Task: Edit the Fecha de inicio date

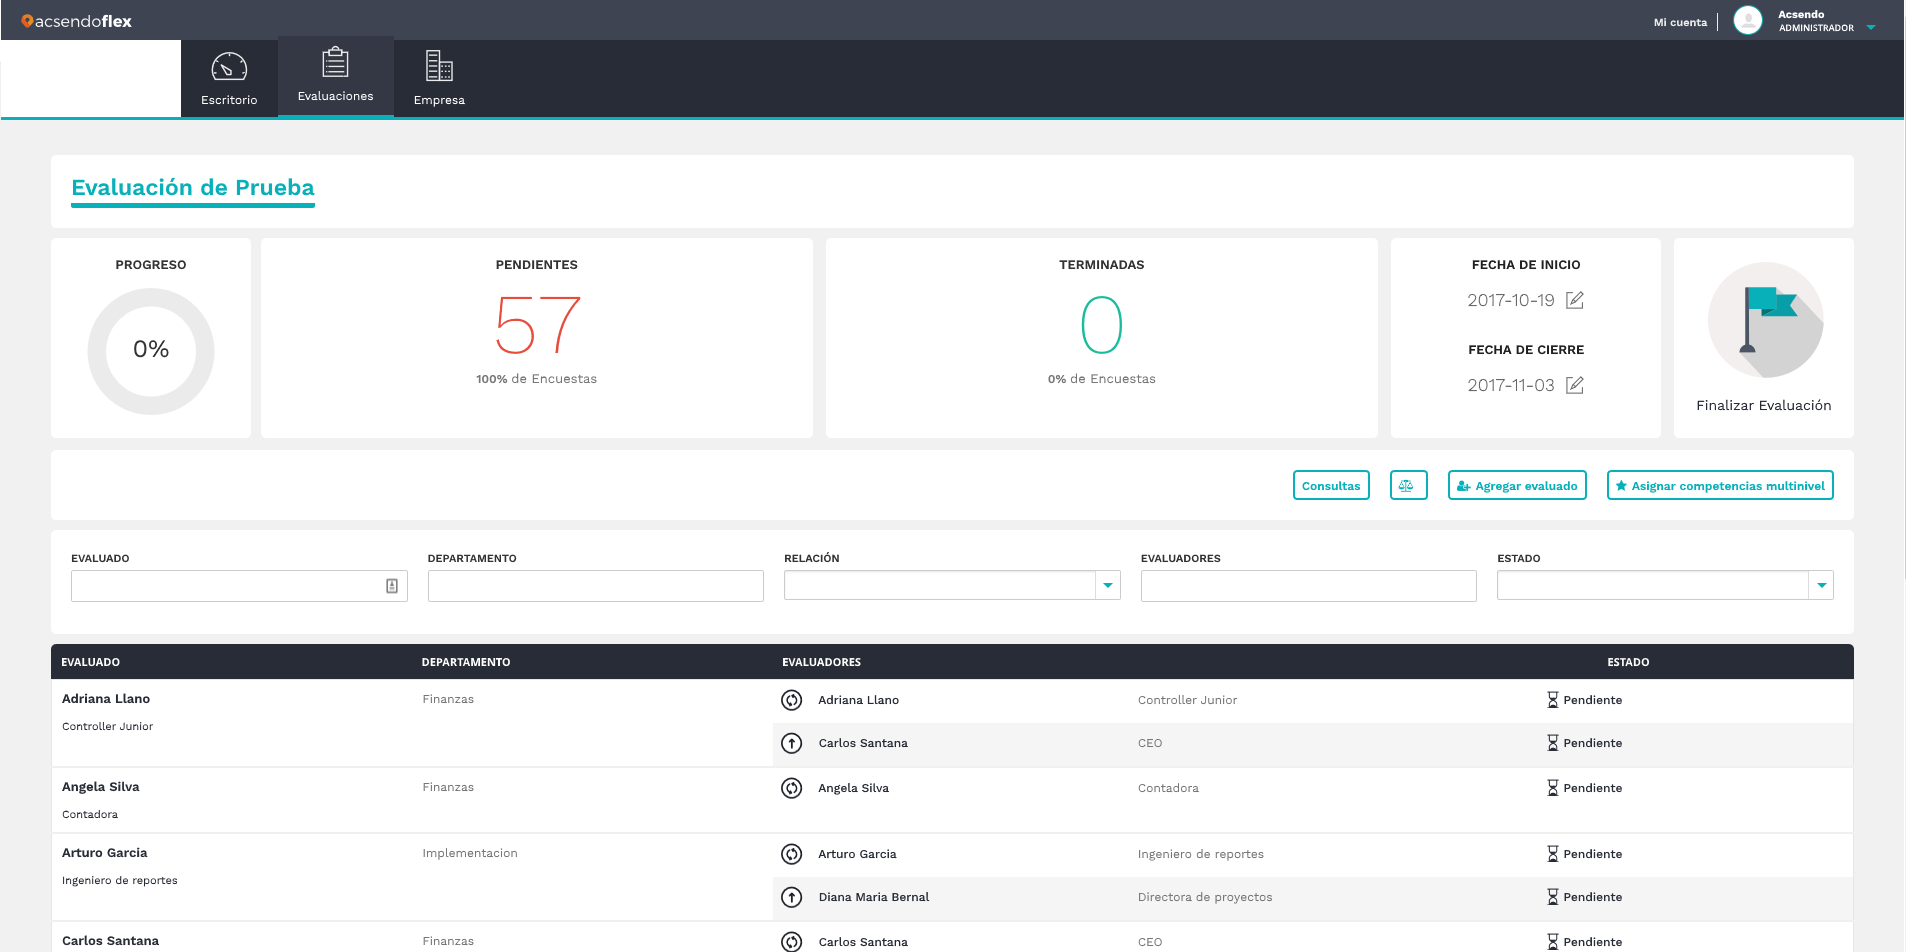Action: (x=1575, y=300)
